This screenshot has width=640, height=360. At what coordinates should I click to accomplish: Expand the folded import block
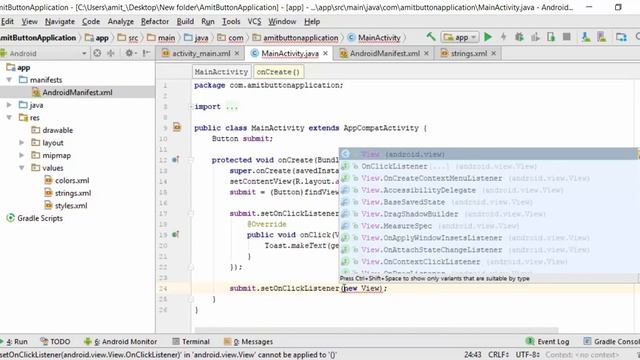191,107
